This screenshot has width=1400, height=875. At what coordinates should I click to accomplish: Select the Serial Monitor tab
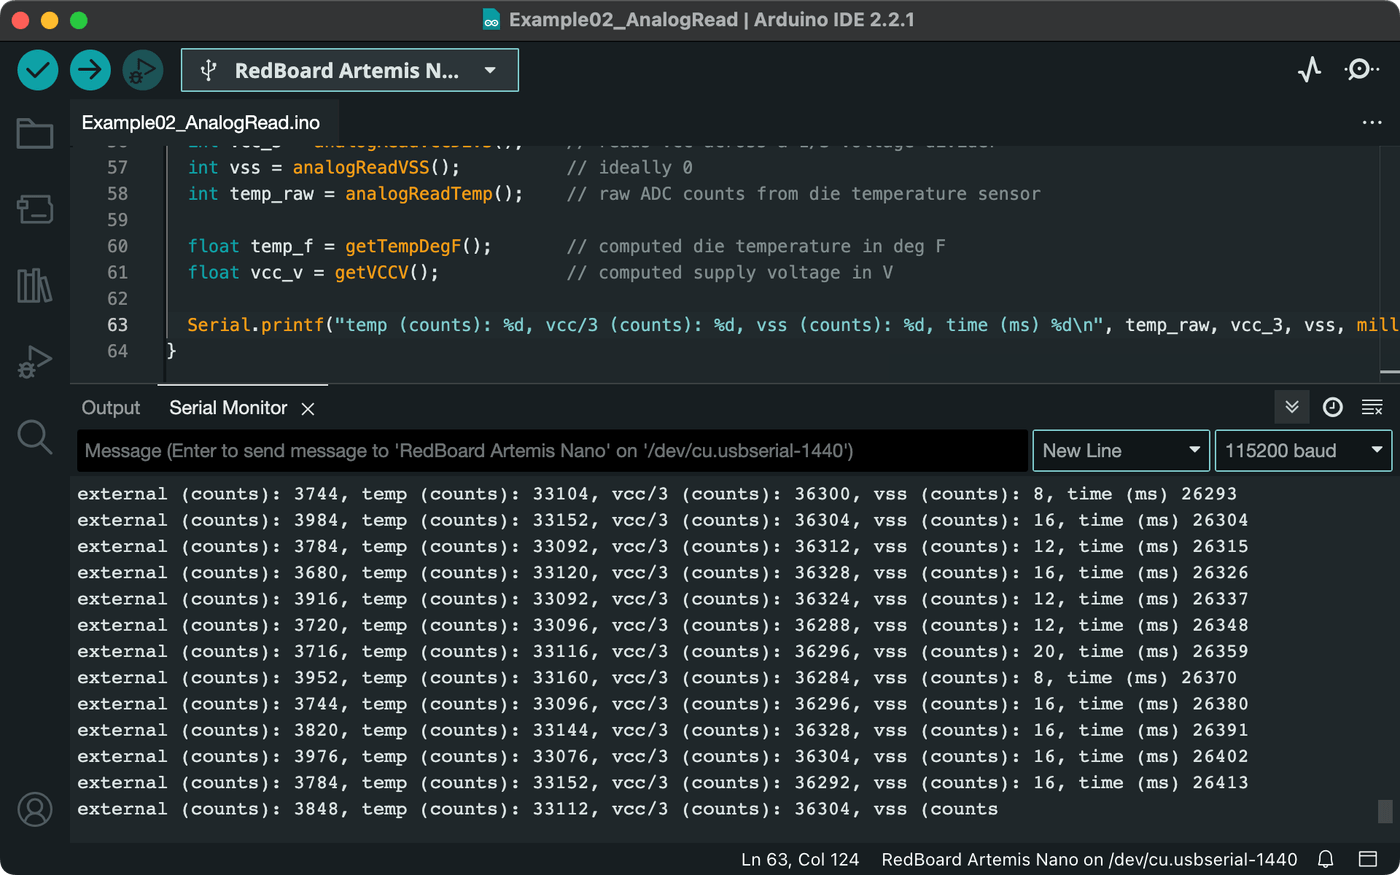pos(228,408)
